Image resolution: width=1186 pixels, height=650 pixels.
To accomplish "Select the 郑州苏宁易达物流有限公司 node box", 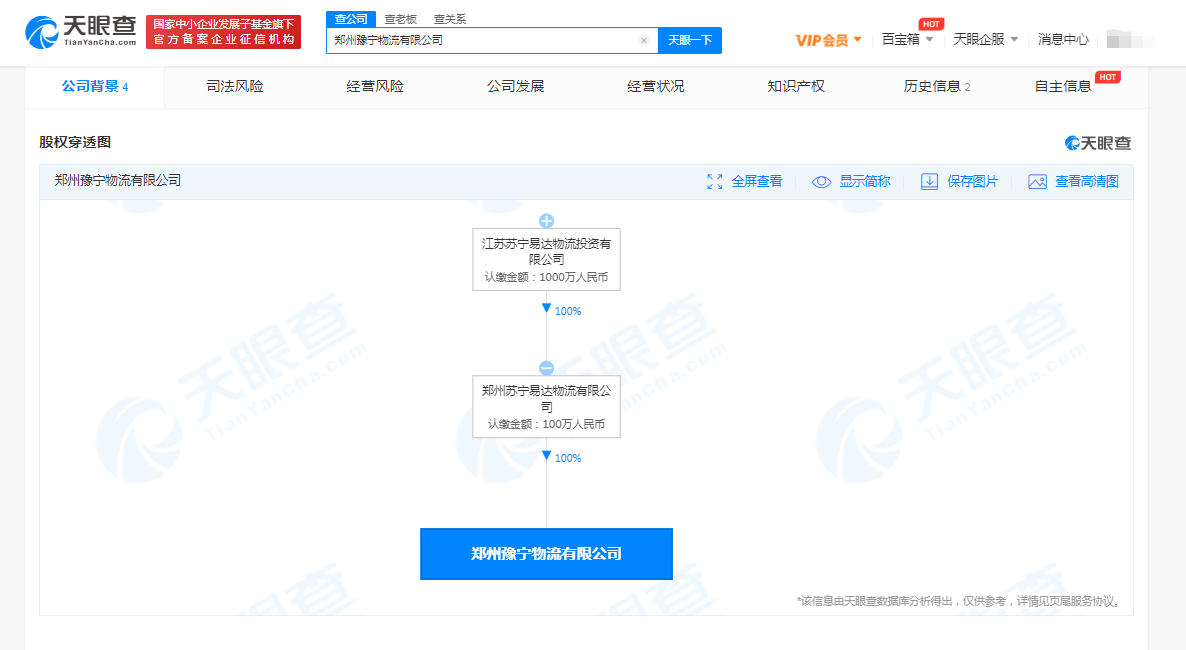I will pyautogui.click(x=546, y=406).
